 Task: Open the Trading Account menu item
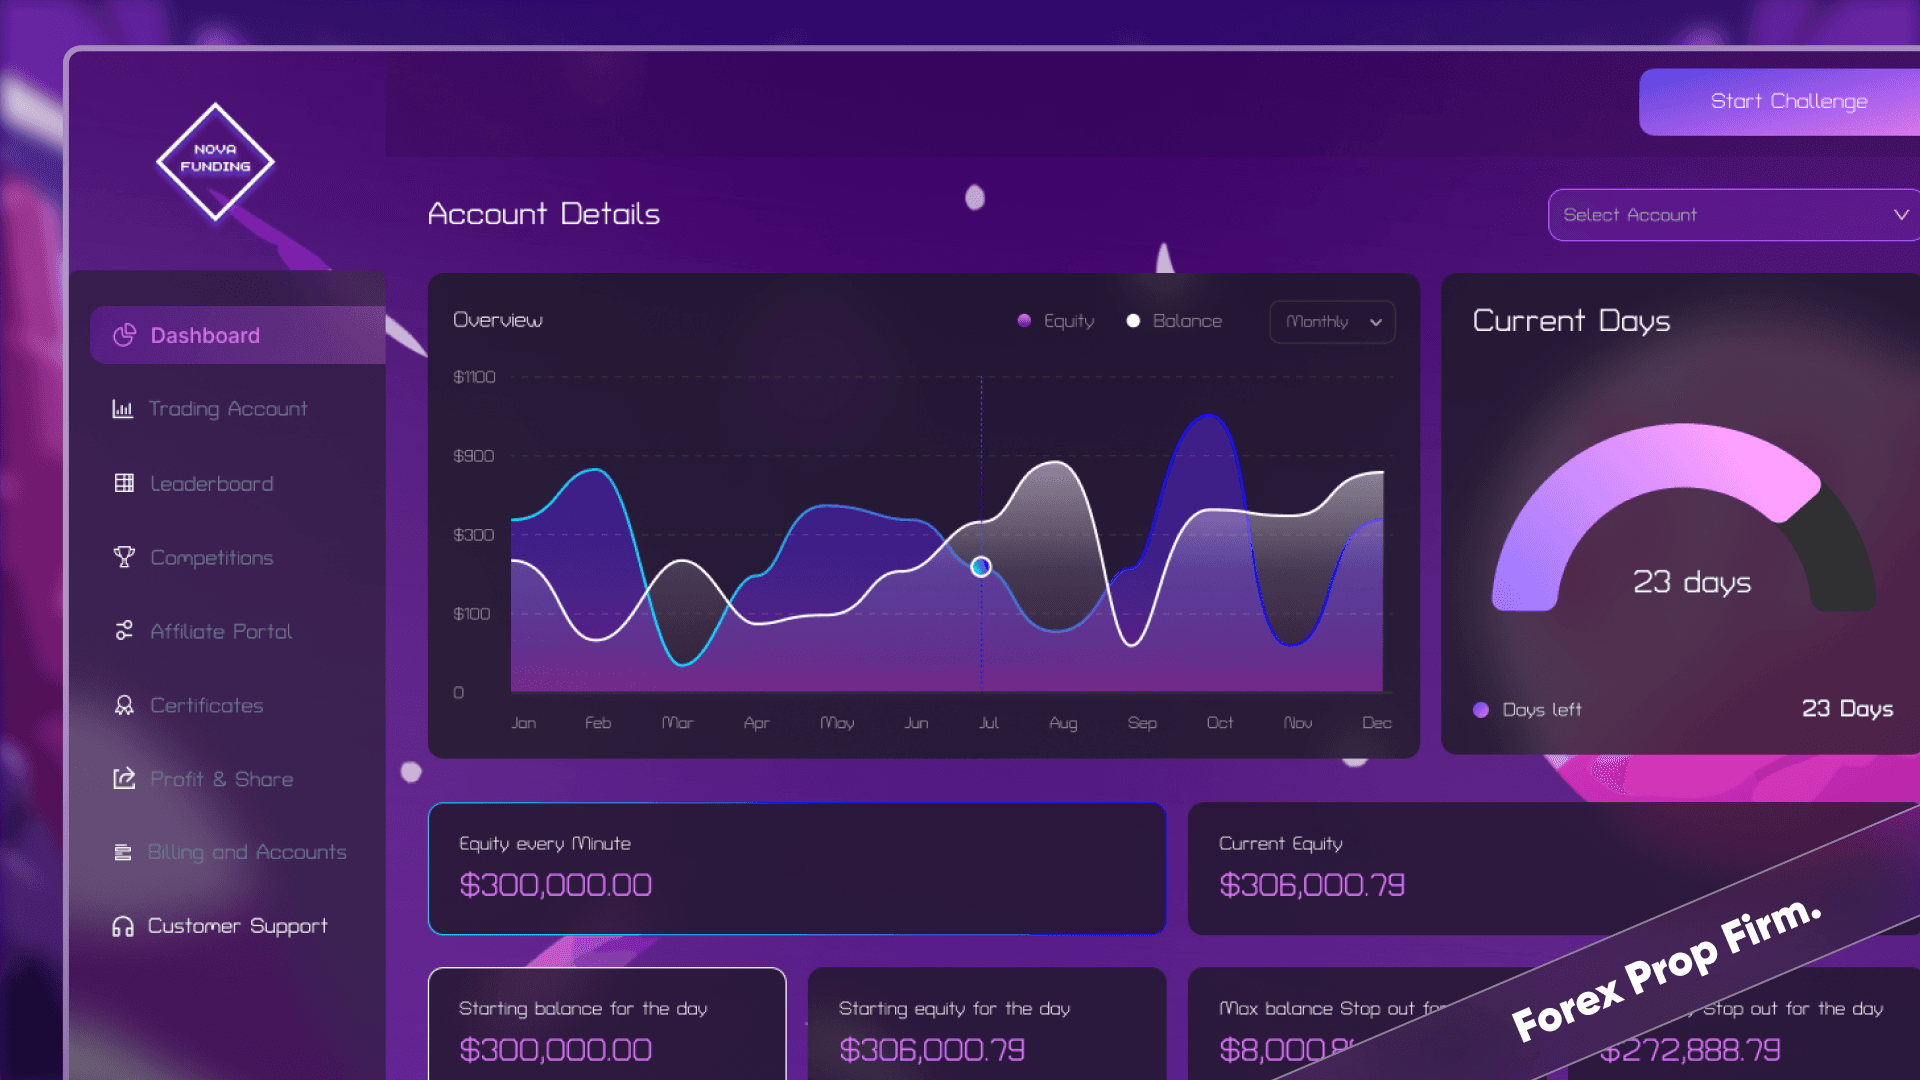[x=228, y=409]
